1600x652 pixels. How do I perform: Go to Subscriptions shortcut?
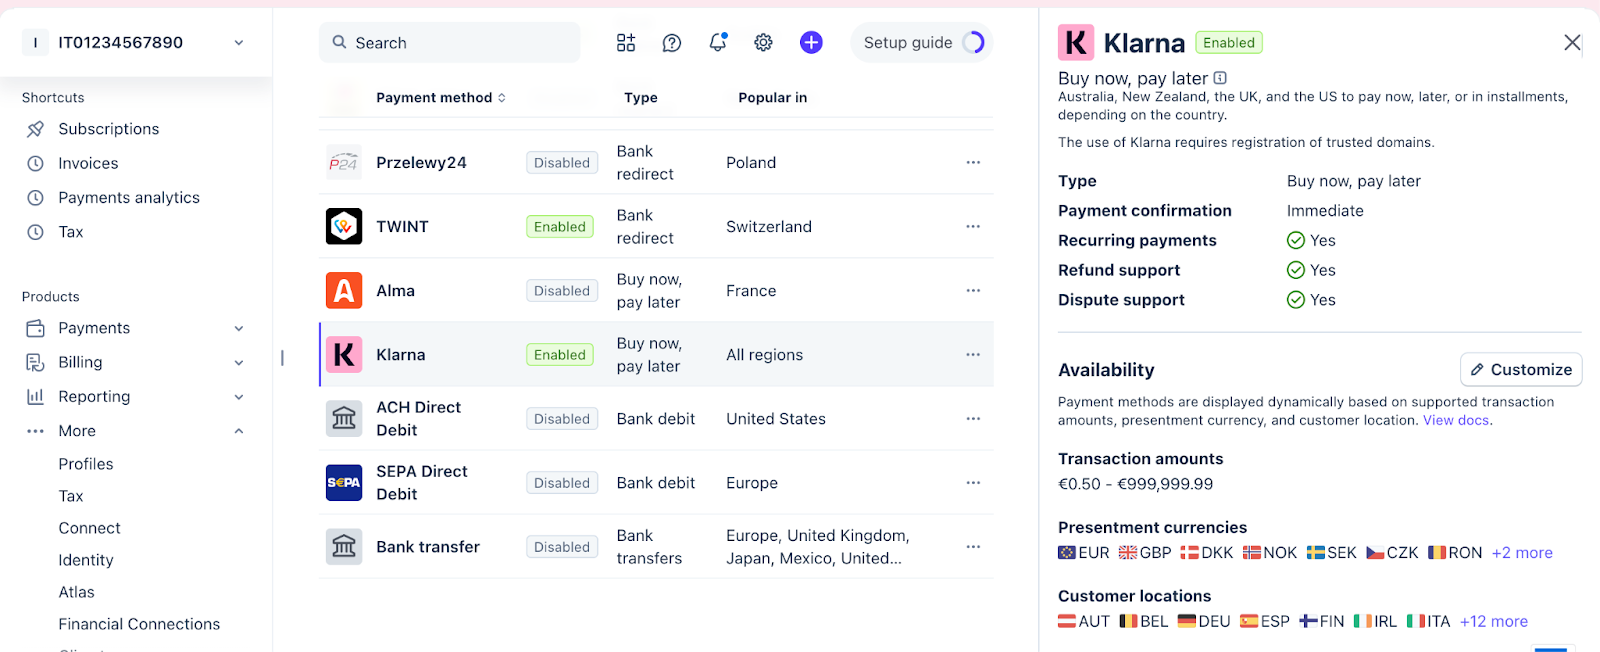(108, 129)
